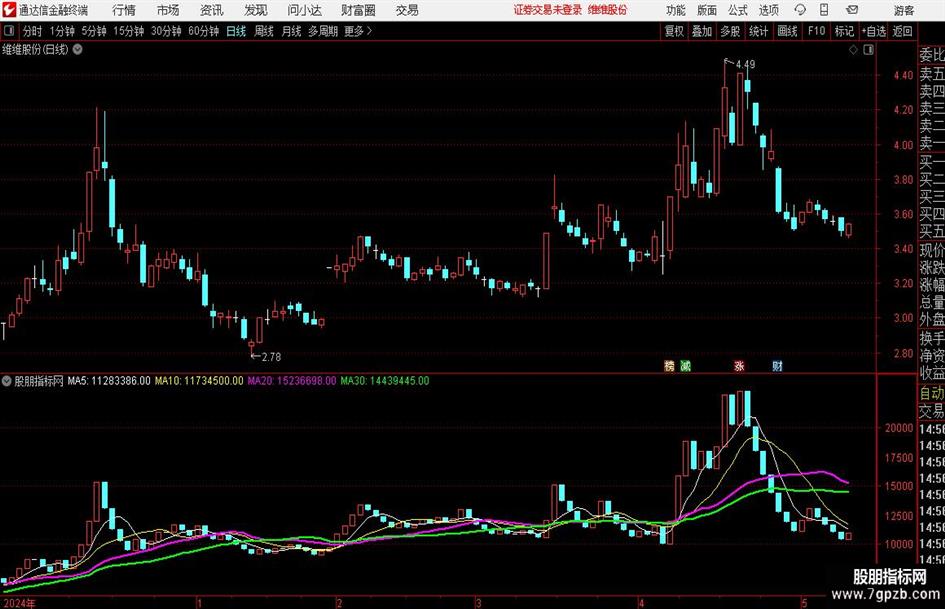Switch to 15分钟 chart period
The image size is (945, 609).
pos(129,31)
